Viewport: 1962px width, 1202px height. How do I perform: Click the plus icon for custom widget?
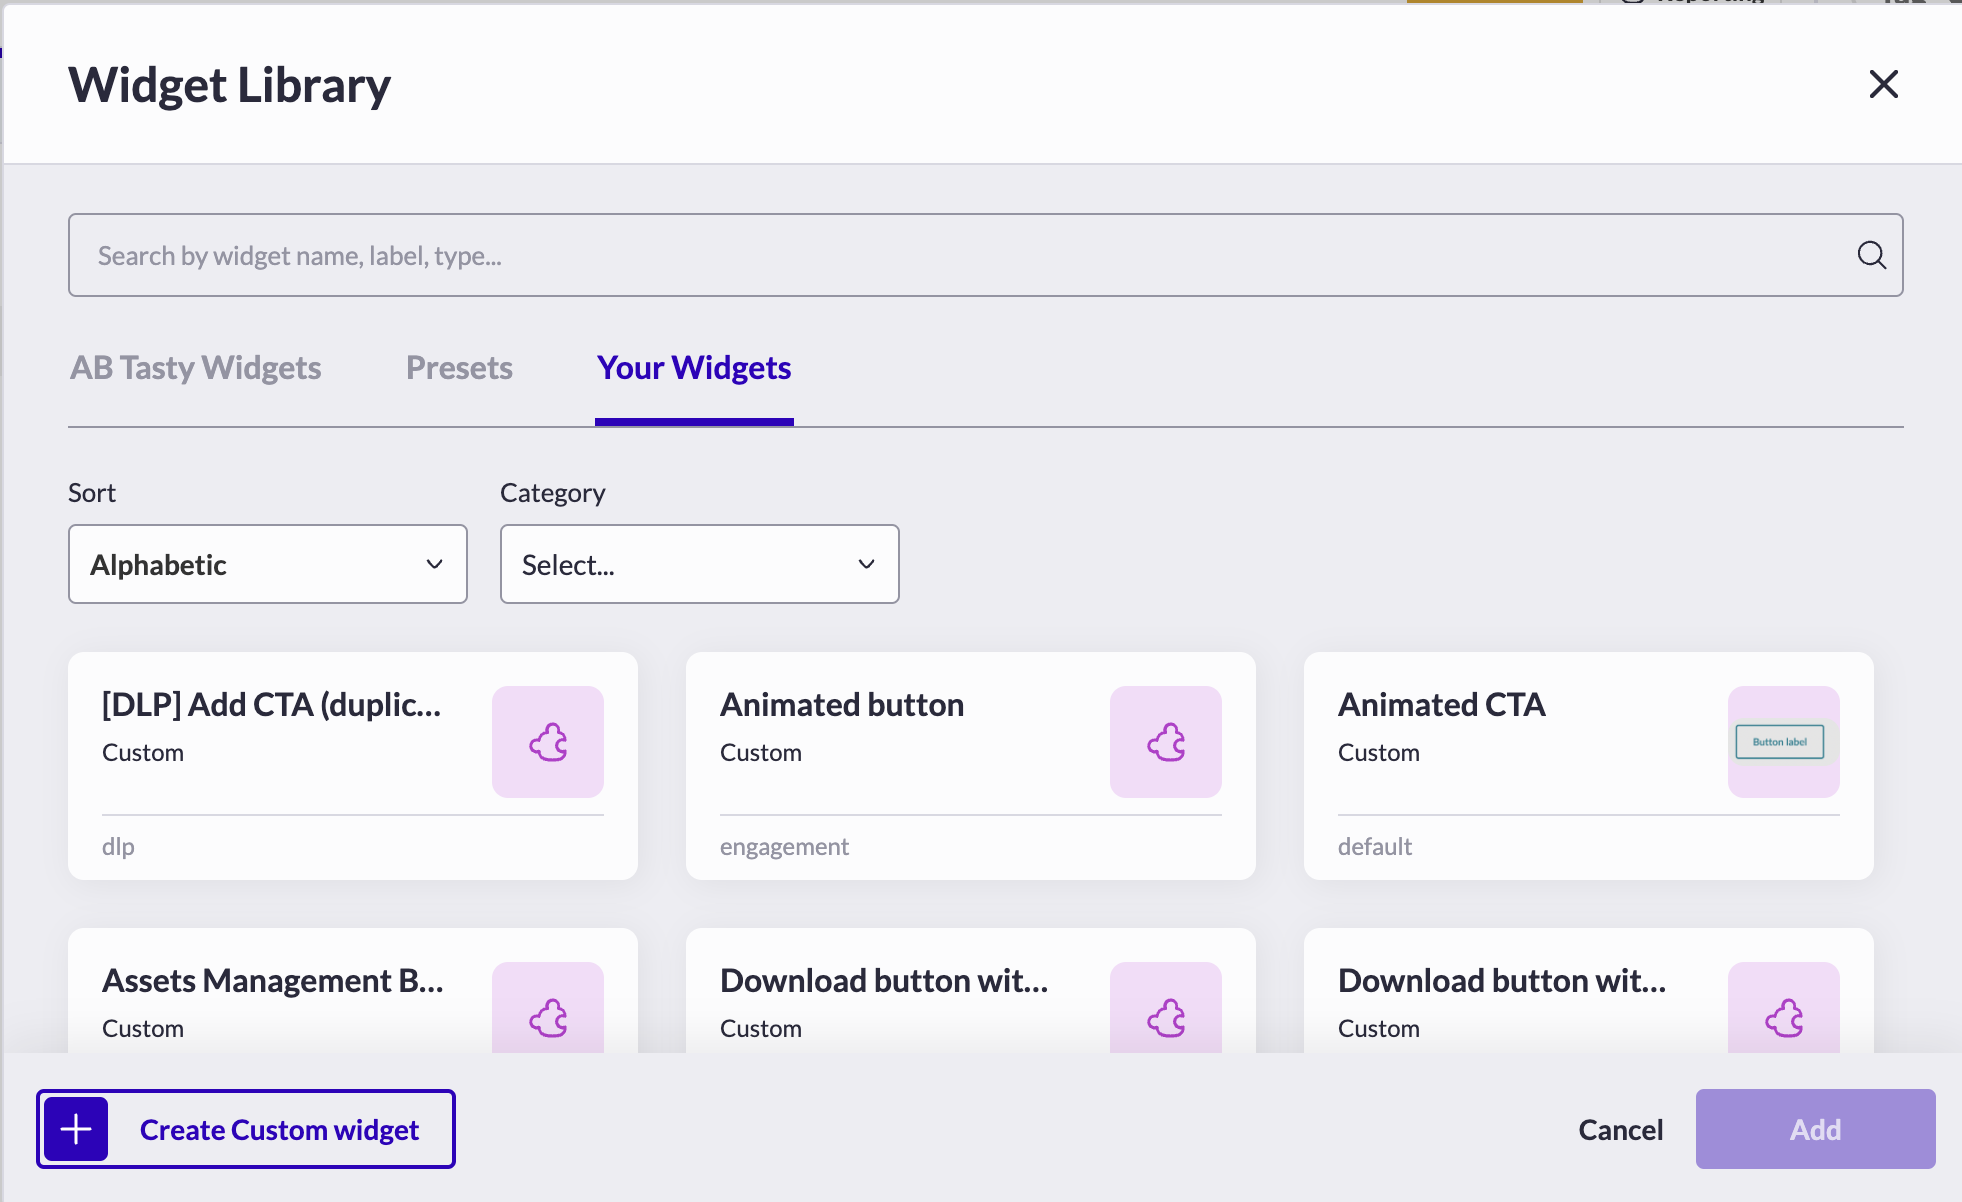tap(76, 1129)
